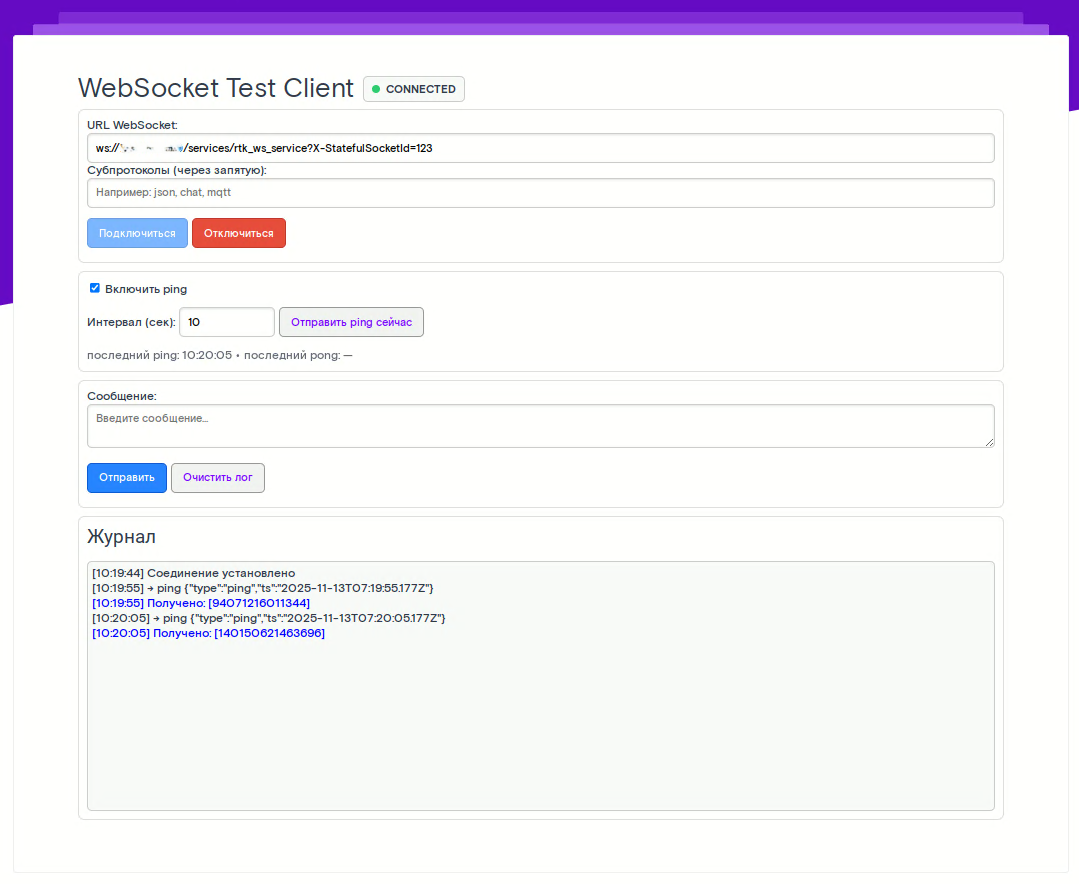Focus the URL WebSocket address field
Viewport: 1079px width, 884px height.
[x=540, y=148]
